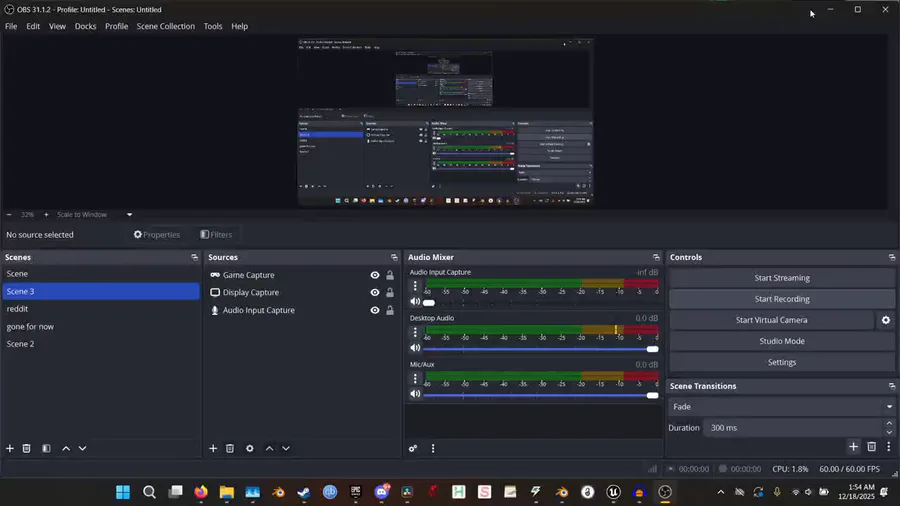Image resolution: width=900 pixels, height=506 pixels.
Task: Move scene up with Scenes up arrow
Action: tap(66, 448)
